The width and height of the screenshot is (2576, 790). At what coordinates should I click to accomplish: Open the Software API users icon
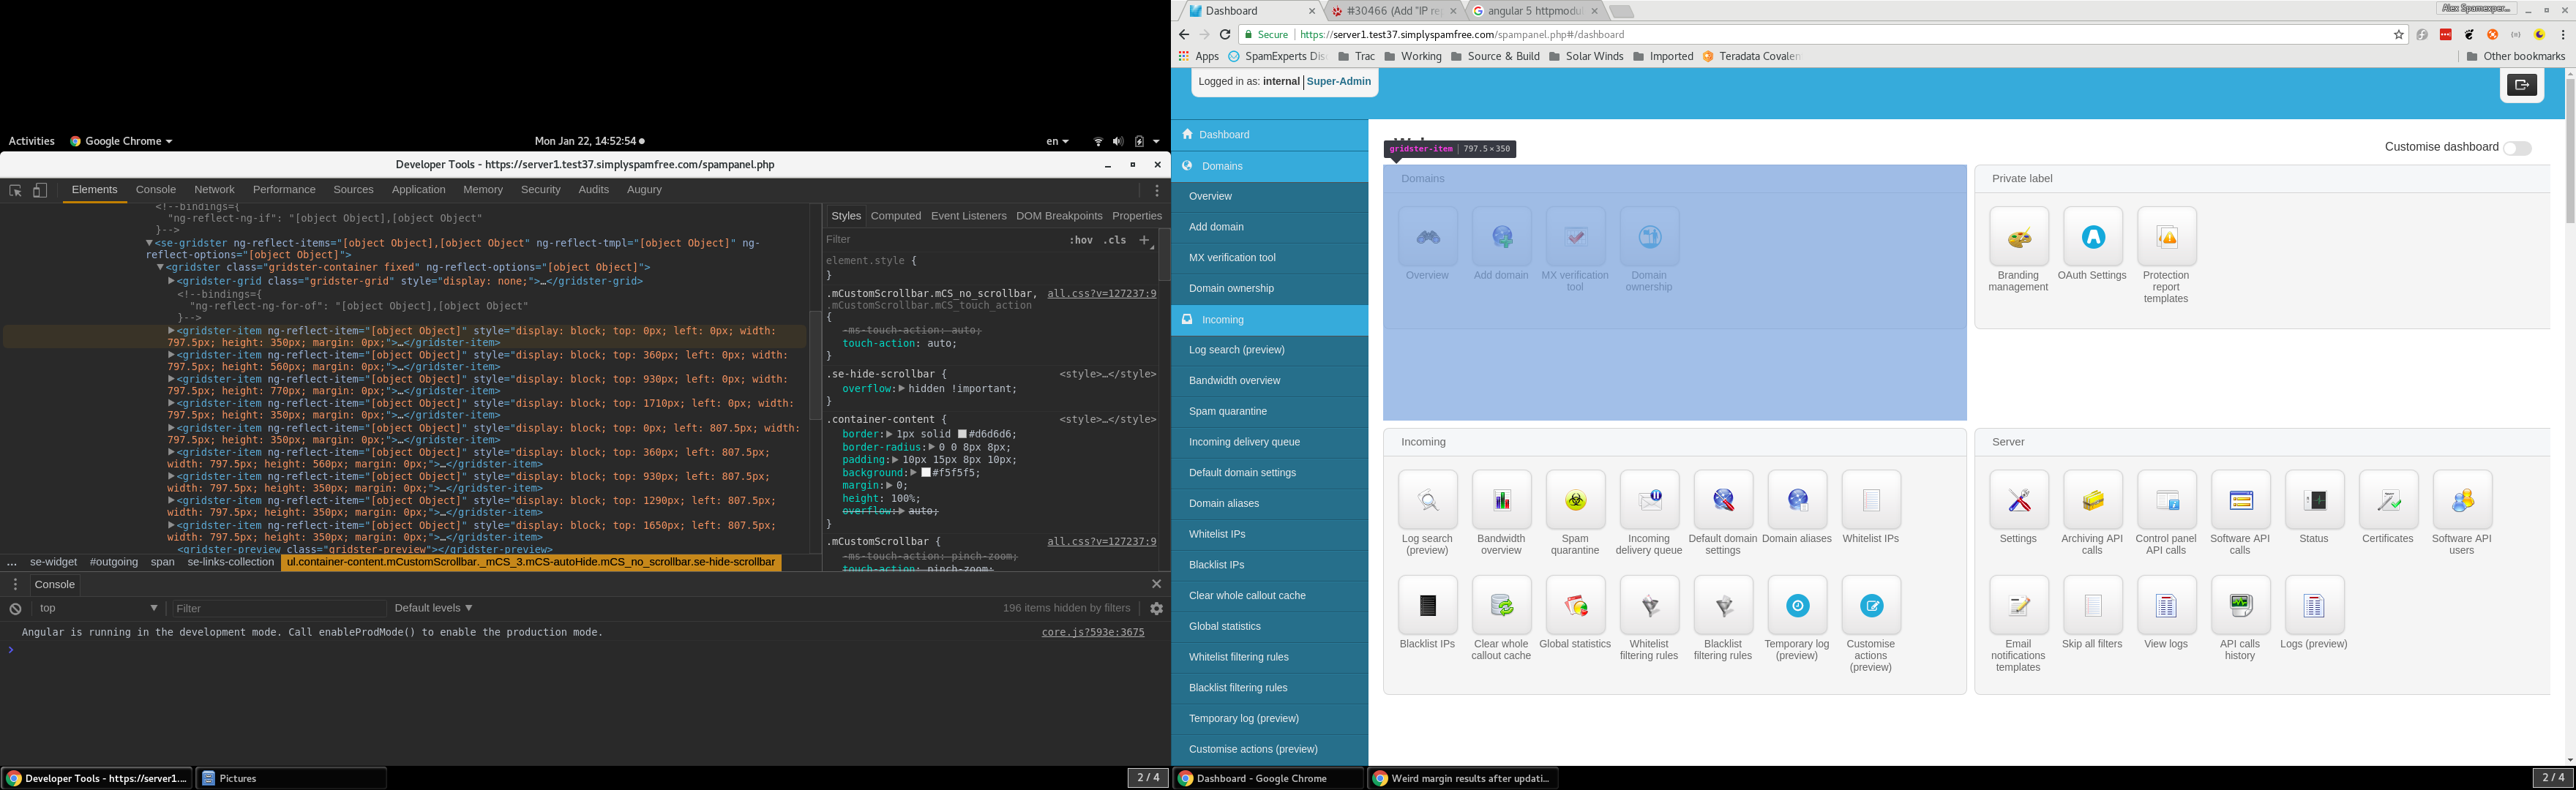2462,500
